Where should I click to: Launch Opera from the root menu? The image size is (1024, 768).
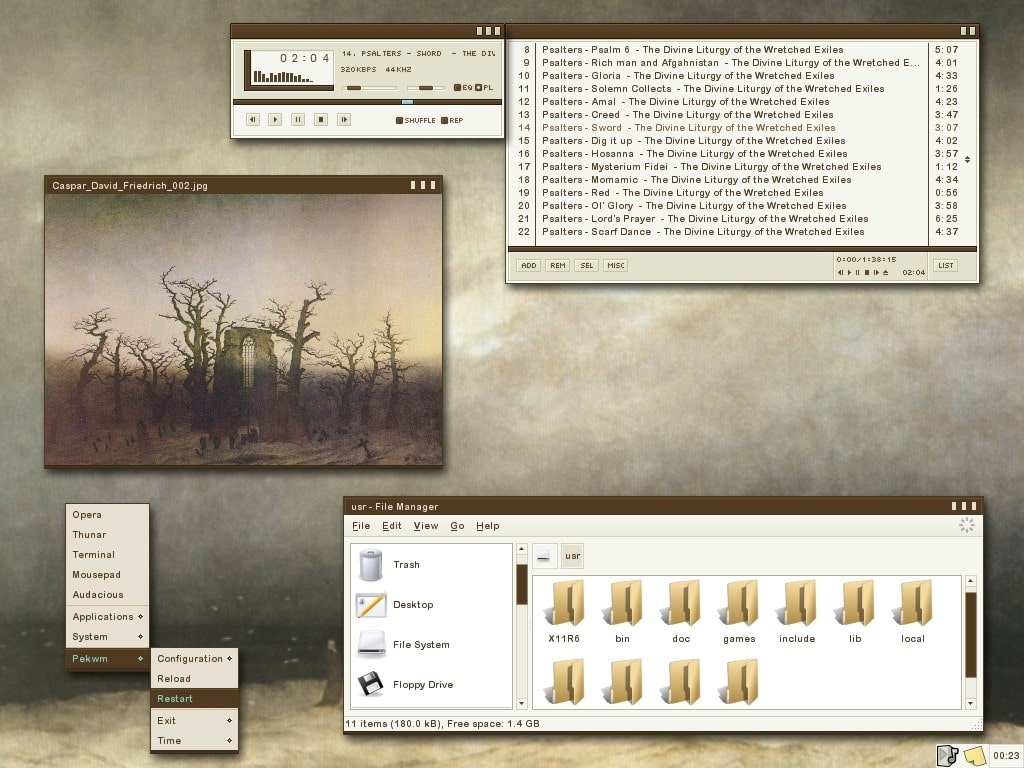point(107,515)
